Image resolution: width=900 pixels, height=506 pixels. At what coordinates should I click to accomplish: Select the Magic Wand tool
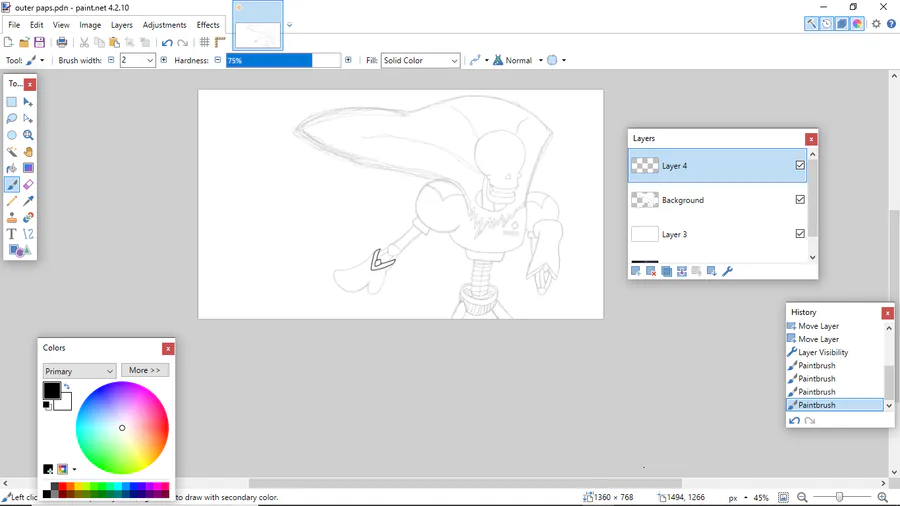[x=11, y=152]
